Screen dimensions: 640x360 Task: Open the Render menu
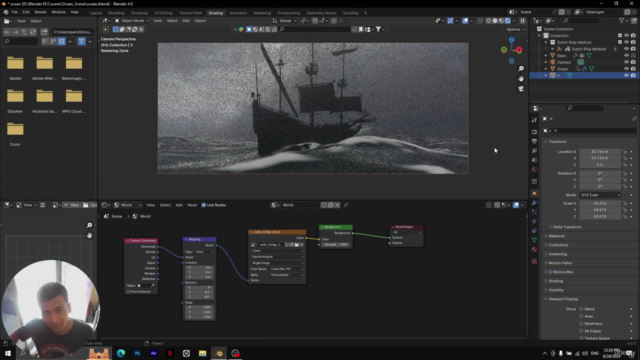pos(40,12)
